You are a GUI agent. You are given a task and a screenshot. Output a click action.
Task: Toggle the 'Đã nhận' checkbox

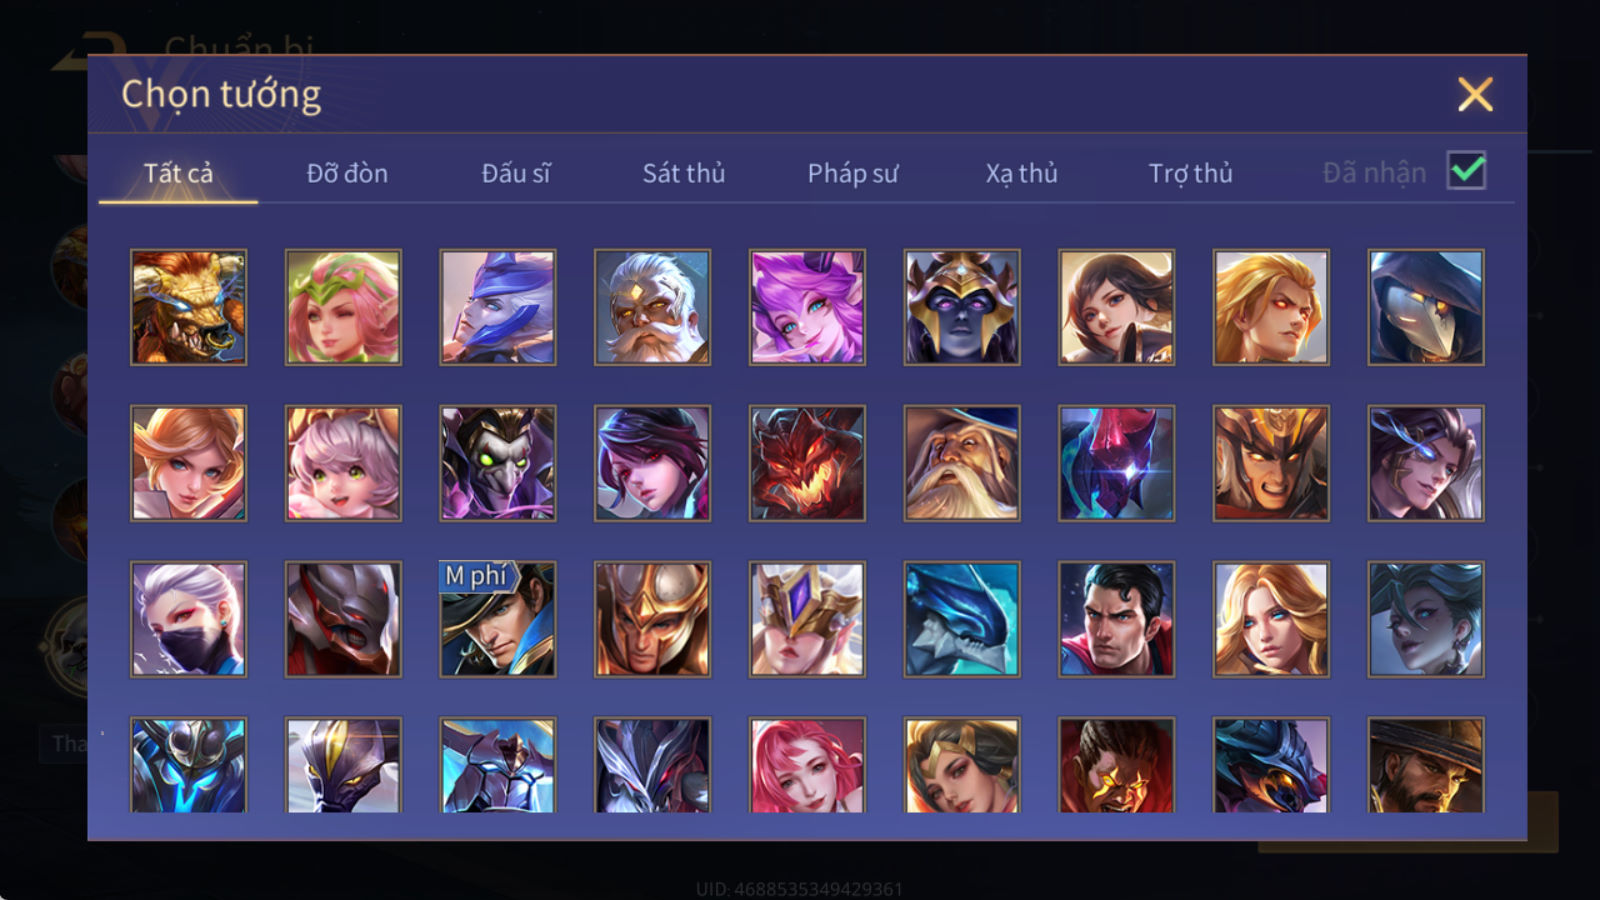coord(1466,171)
